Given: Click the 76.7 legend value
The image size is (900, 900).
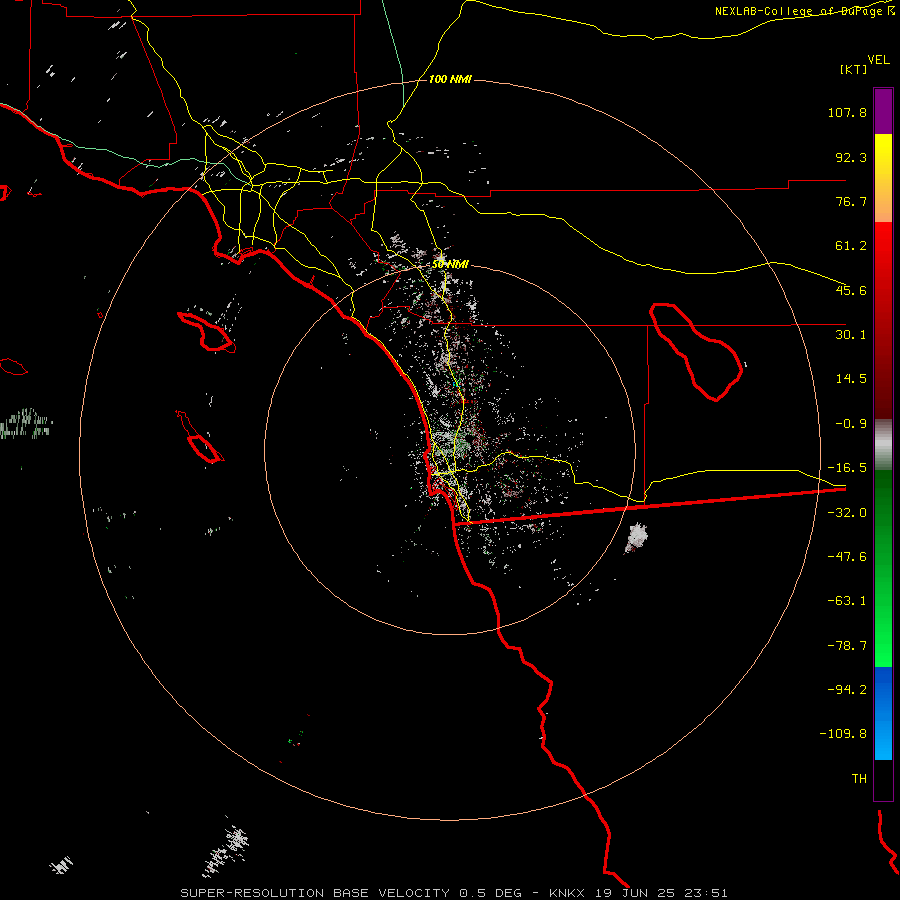Looking at the screenshot, I should coord(851,201).
